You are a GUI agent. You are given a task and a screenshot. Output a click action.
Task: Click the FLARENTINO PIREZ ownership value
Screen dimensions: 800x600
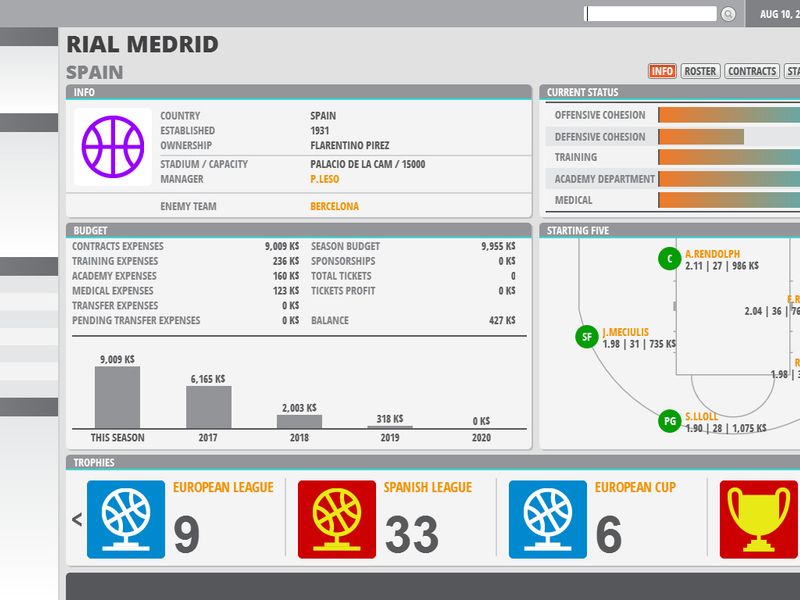click(349, 145)
